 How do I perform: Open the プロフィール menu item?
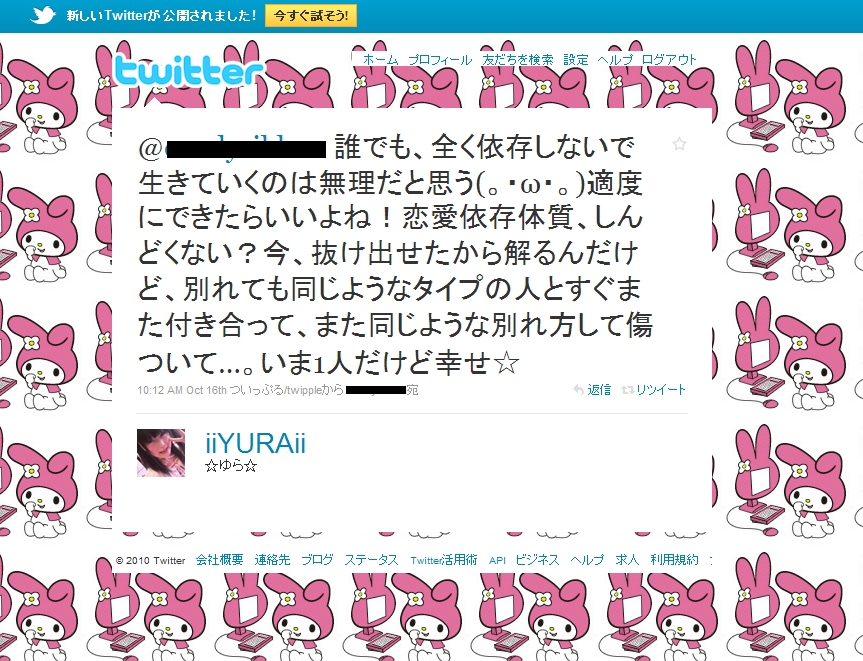coord(440,59)
